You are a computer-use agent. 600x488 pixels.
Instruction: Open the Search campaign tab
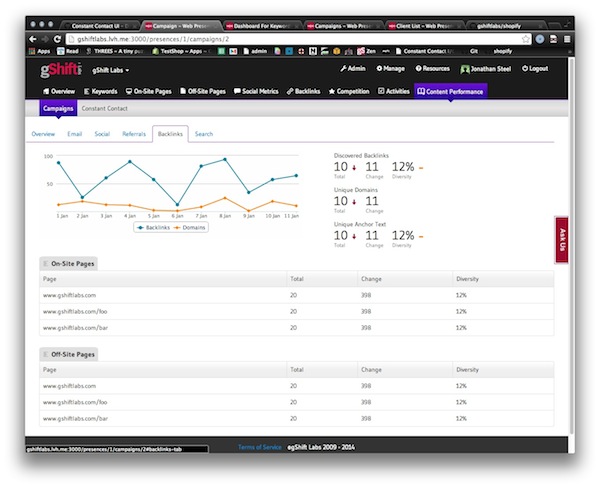[x=204, y=134]
